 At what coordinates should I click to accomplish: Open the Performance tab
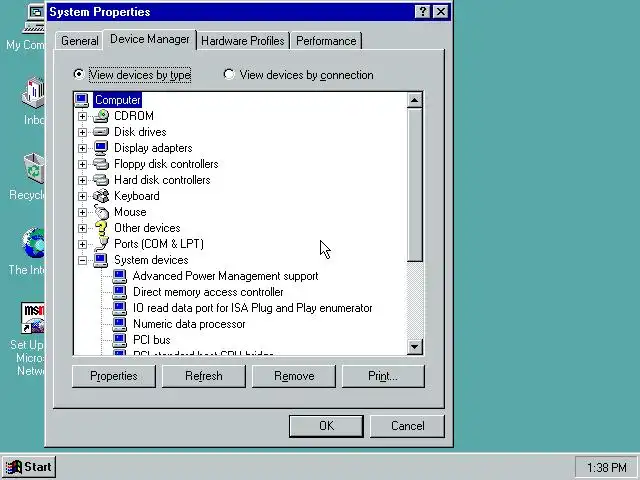click(x=326, y=41)
